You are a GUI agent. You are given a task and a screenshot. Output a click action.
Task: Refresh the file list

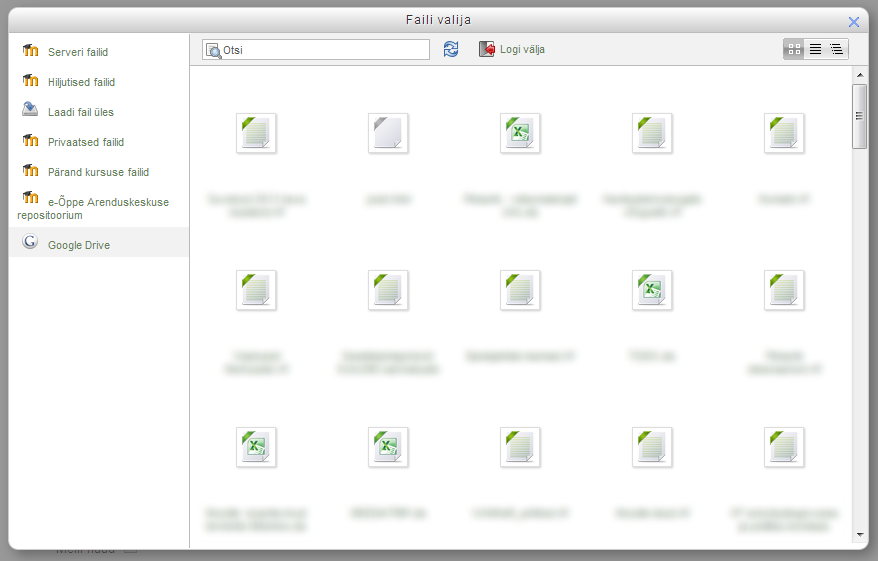(x=451, y=49)
